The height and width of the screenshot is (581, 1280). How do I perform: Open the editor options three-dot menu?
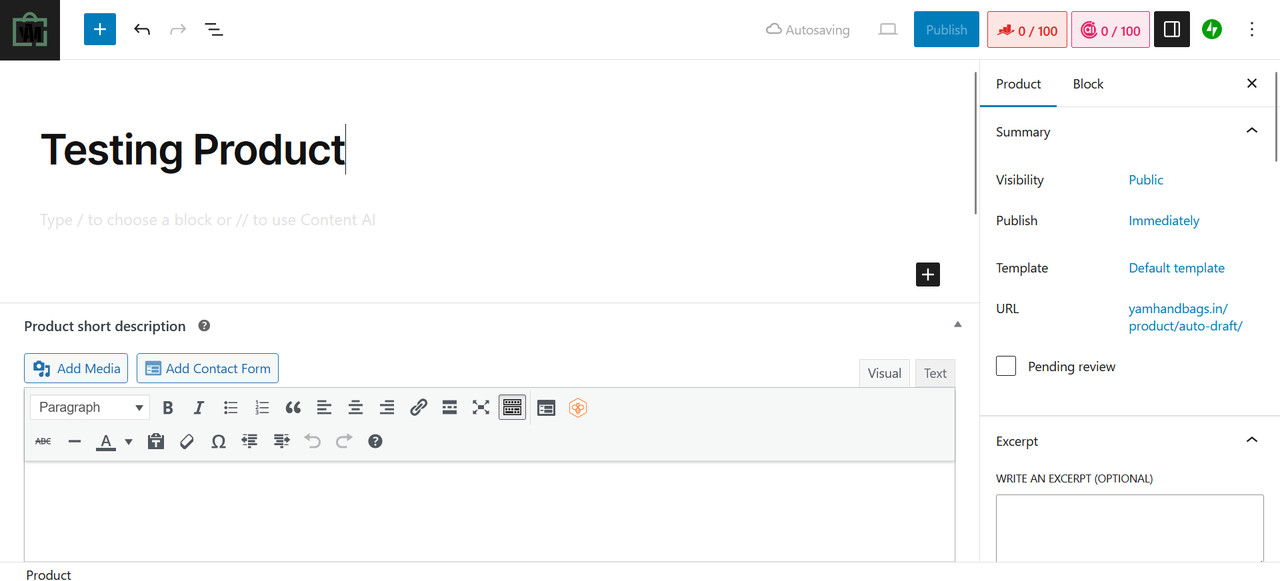click(1252, 30)
